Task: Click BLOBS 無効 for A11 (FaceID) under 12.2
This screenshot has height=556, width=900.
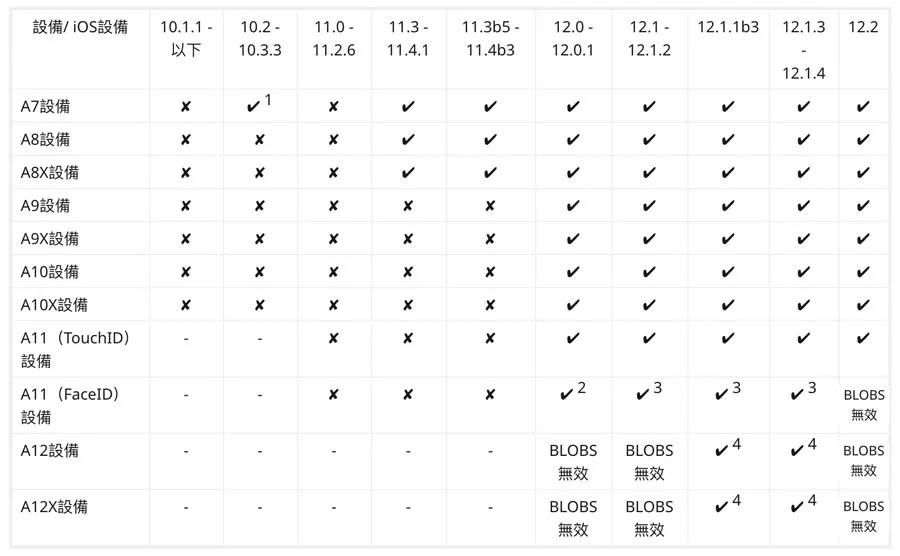Action: pos(864,405)
